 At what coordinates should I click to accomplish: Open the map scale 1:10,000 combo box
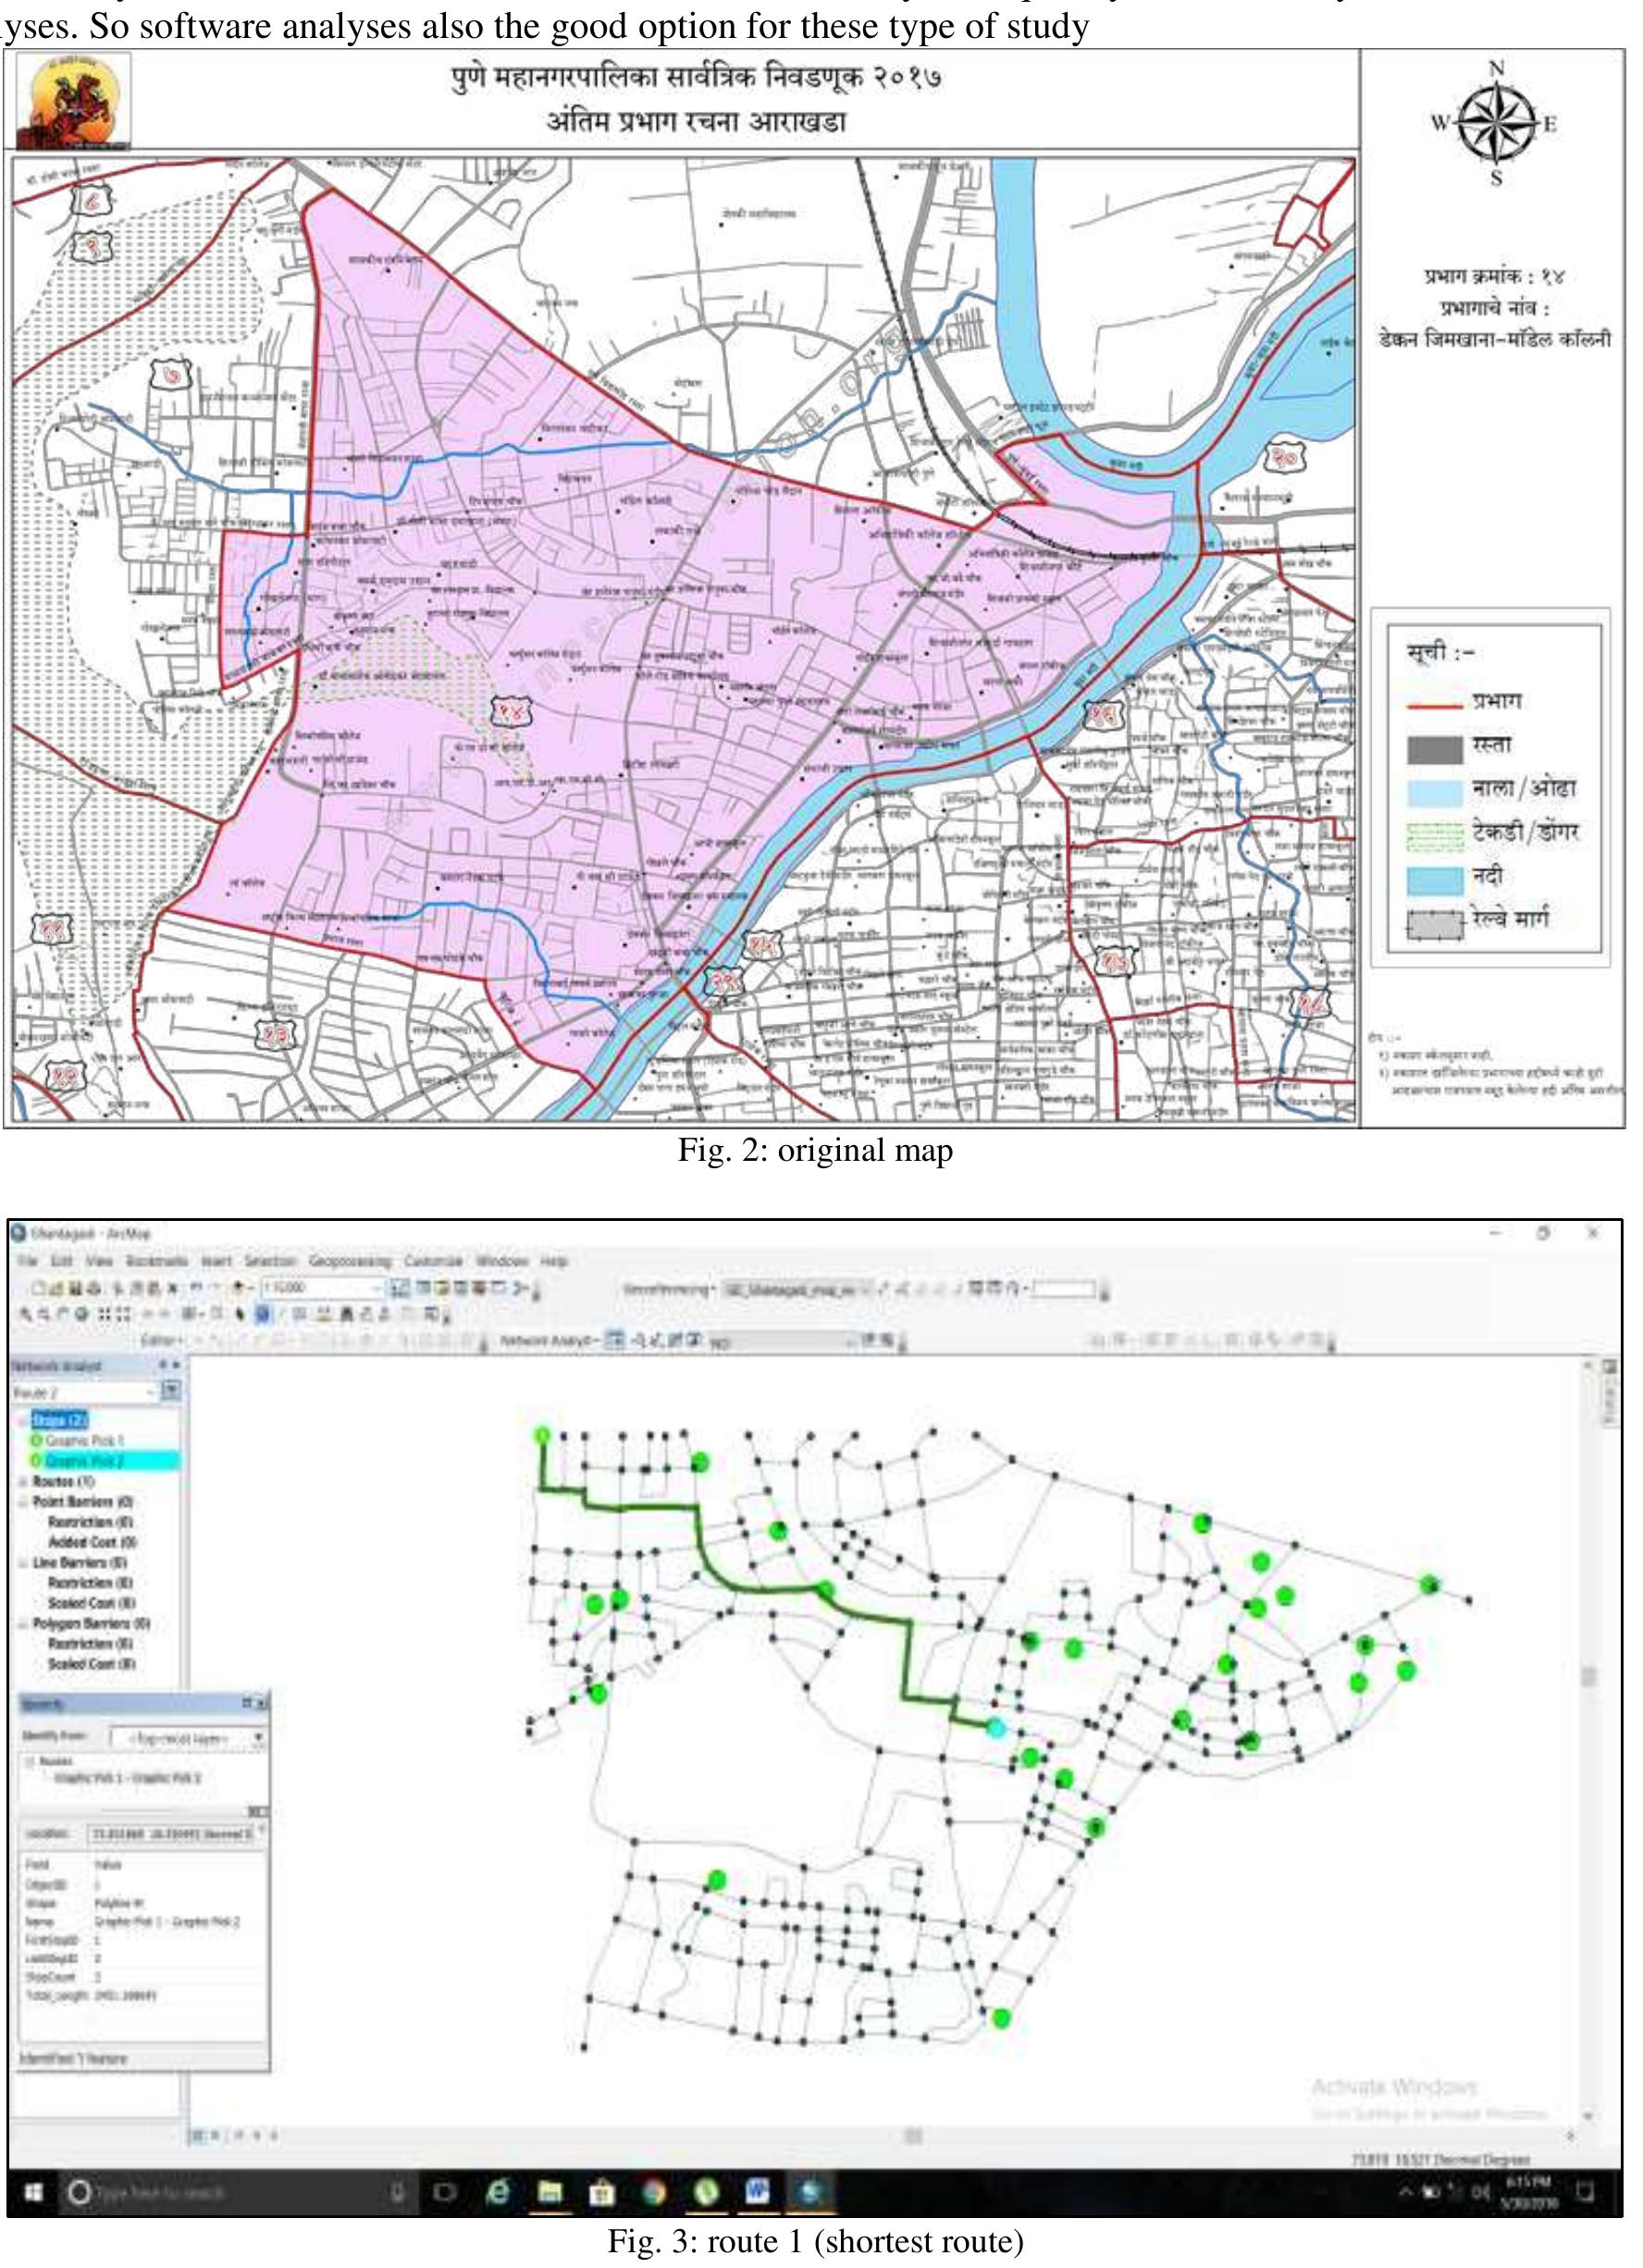click(323, 1288)
